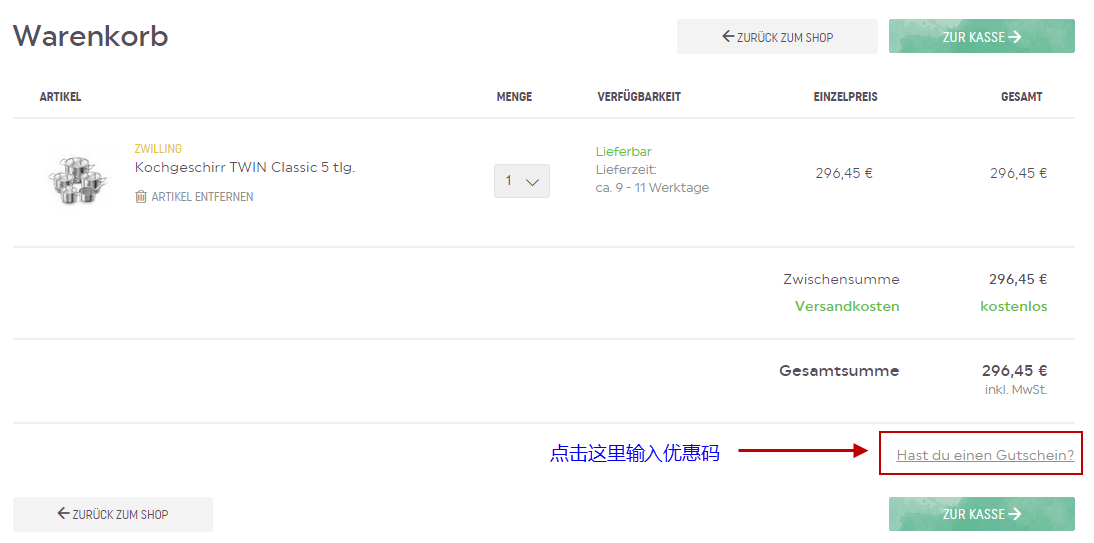
Task: Click the 'Einzelpreis' column header
Action: (x=846, y=97)
